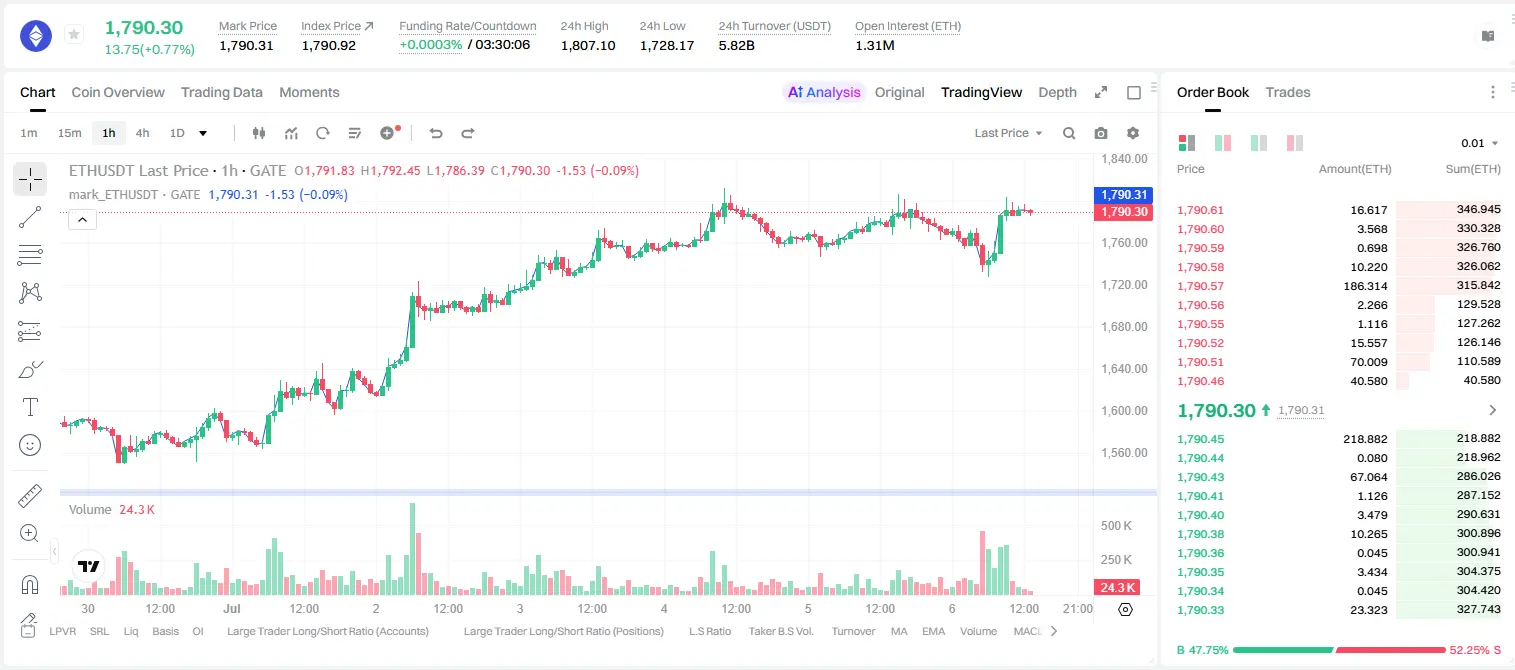Screen dimensions: 1515x670
Task: Show sell orders only in order book
Action: 1295,143
